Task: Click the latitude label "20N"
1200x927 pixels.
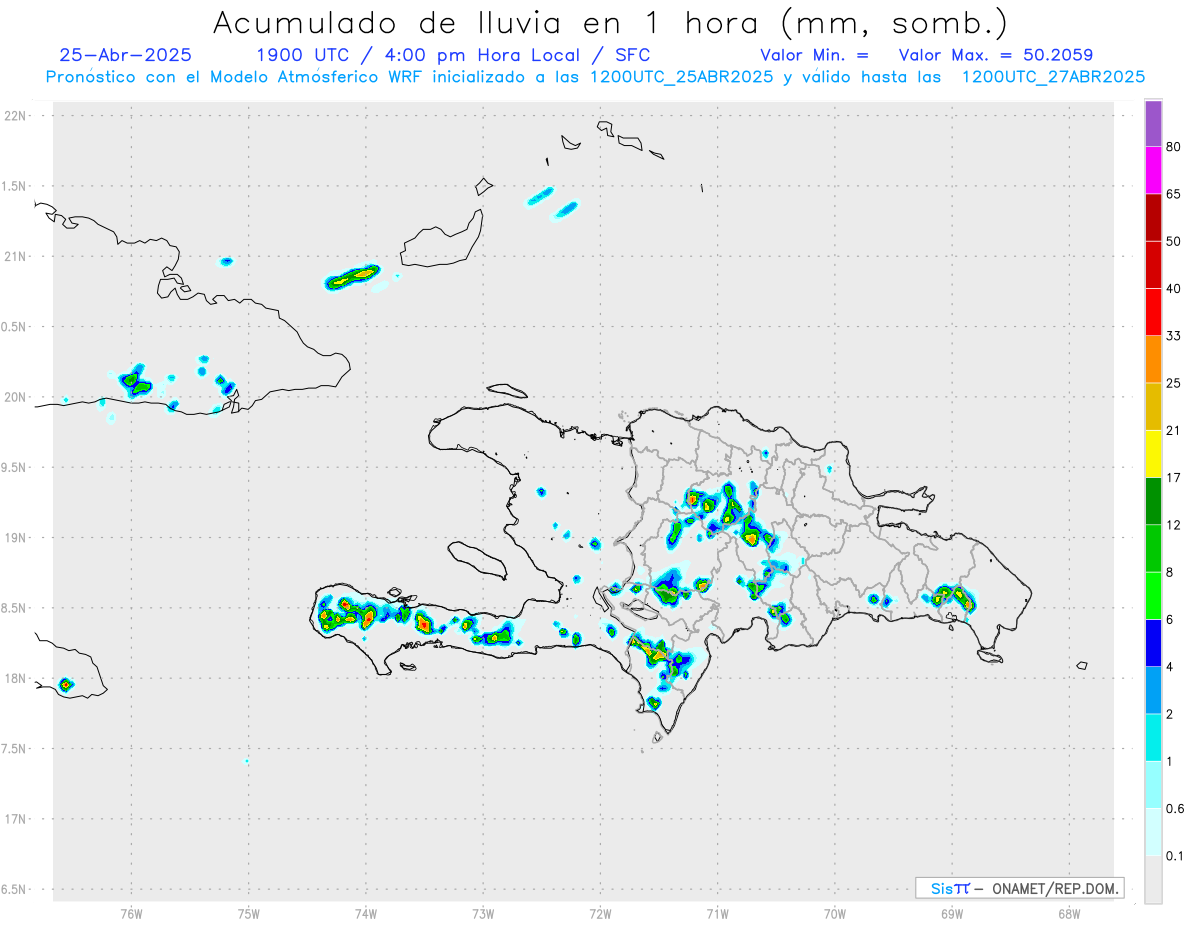Action: (x=17, y=397)
